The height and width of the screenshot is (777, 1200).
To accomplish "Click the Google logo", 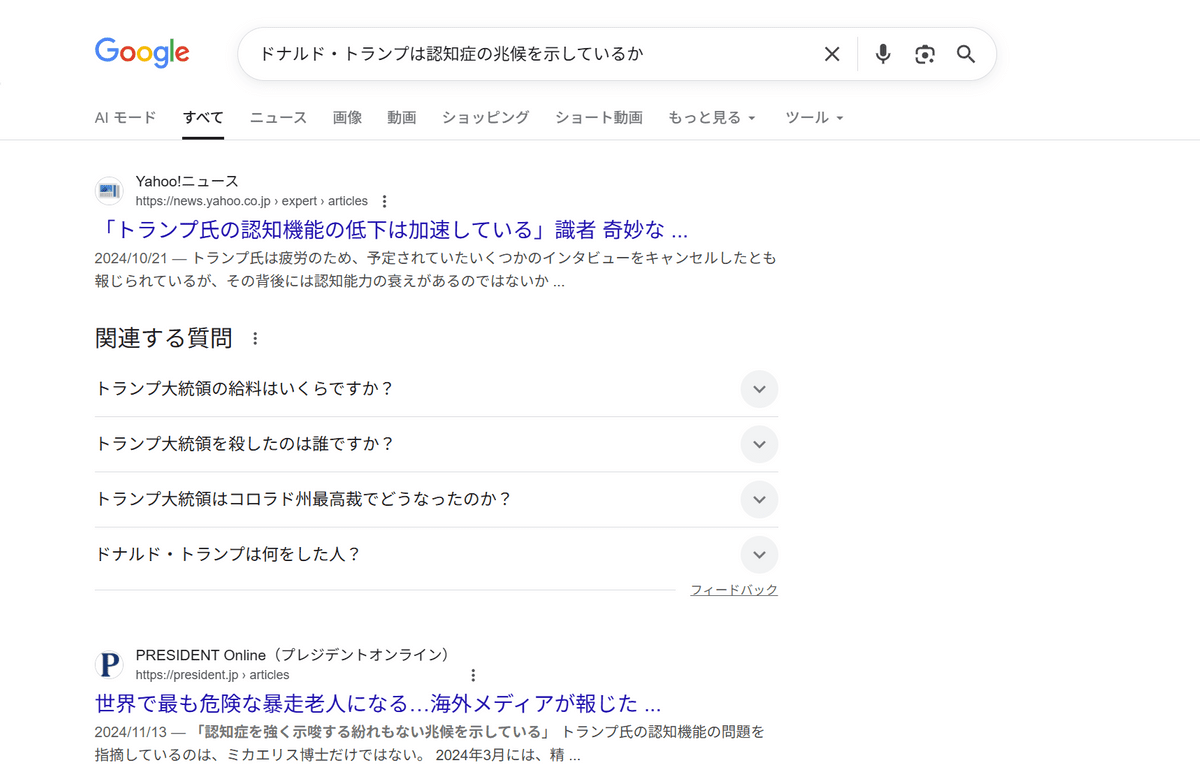I will 142,53.
